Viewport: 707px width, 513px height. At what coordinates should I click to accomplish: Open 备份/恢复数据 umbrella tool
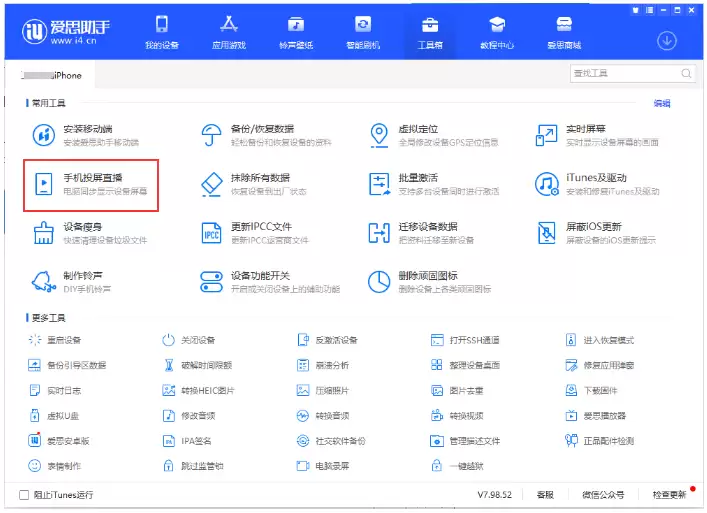pyautogui.click(x=266, y=135)
